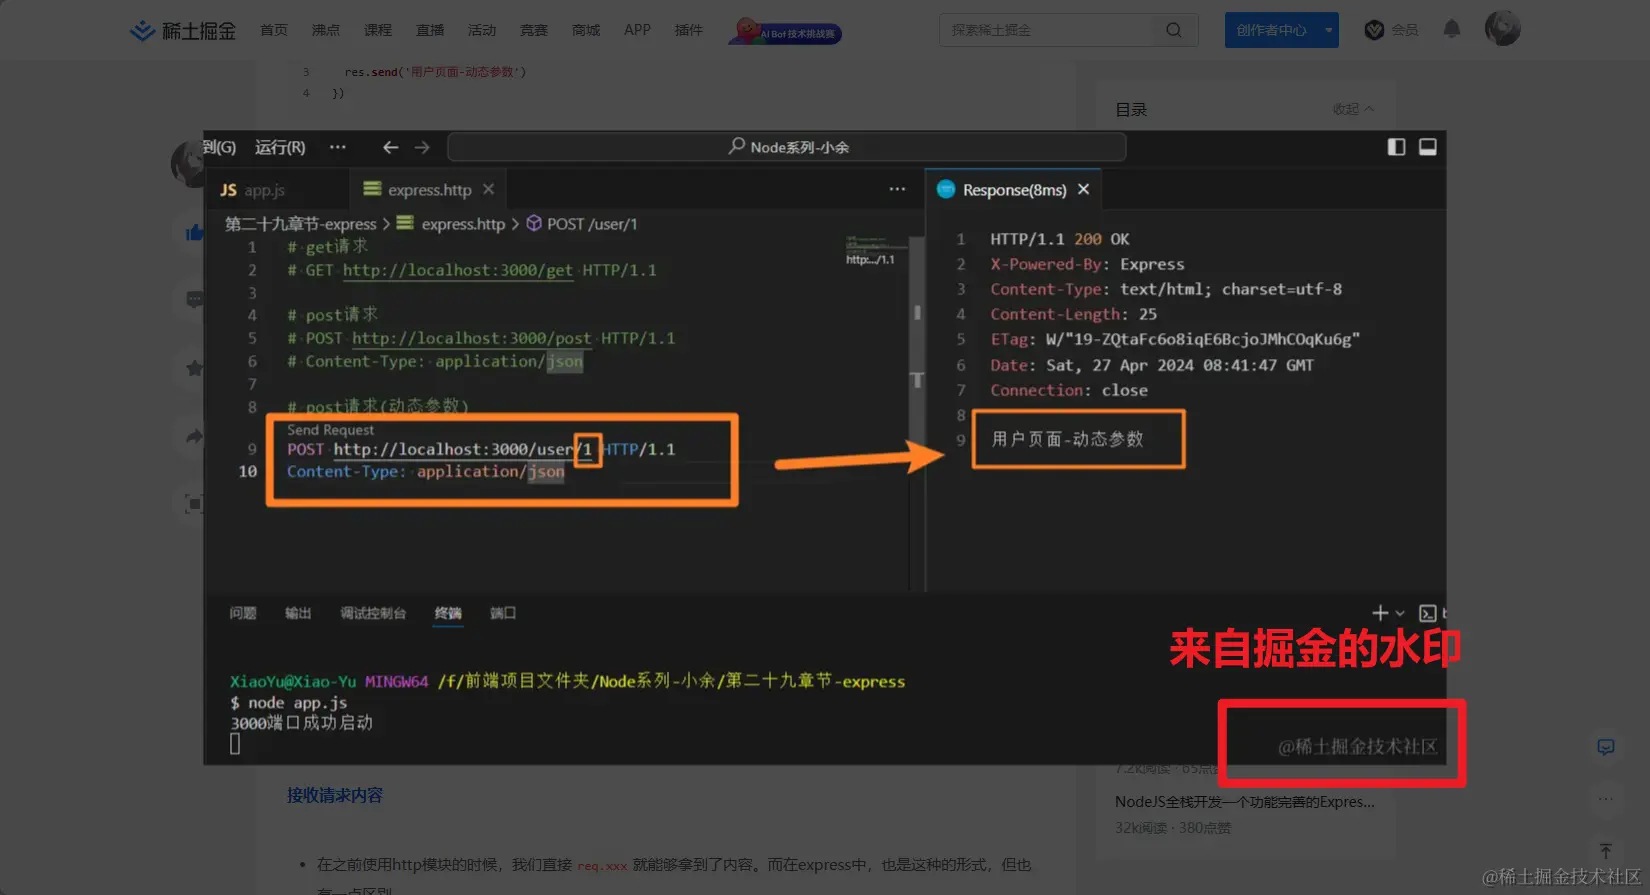Click the http://localhost:3000/post URL on line 5
The image size is (1650, 895).
coord(471,338)
